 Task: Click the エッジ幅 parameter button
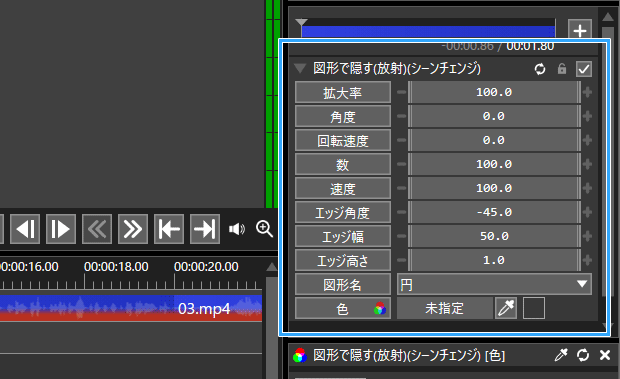(343, 236)
